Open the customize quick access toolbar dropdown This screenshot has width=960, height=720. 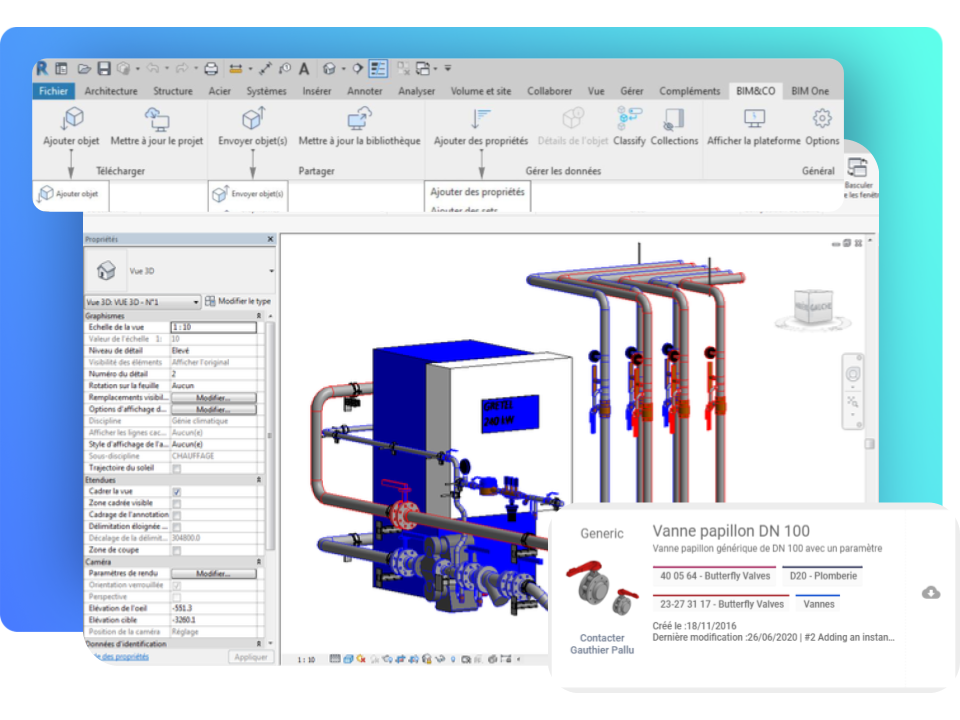pyautogui.click(x=448, y=69)
